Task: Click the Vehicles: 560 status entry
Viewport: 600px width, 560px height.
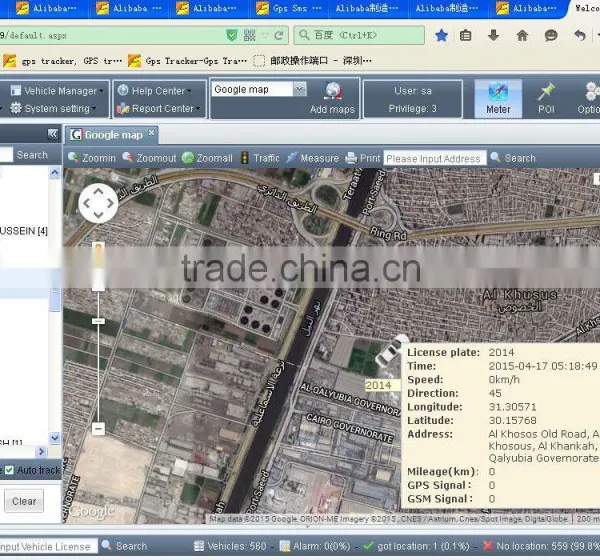Action: point(230,546)
